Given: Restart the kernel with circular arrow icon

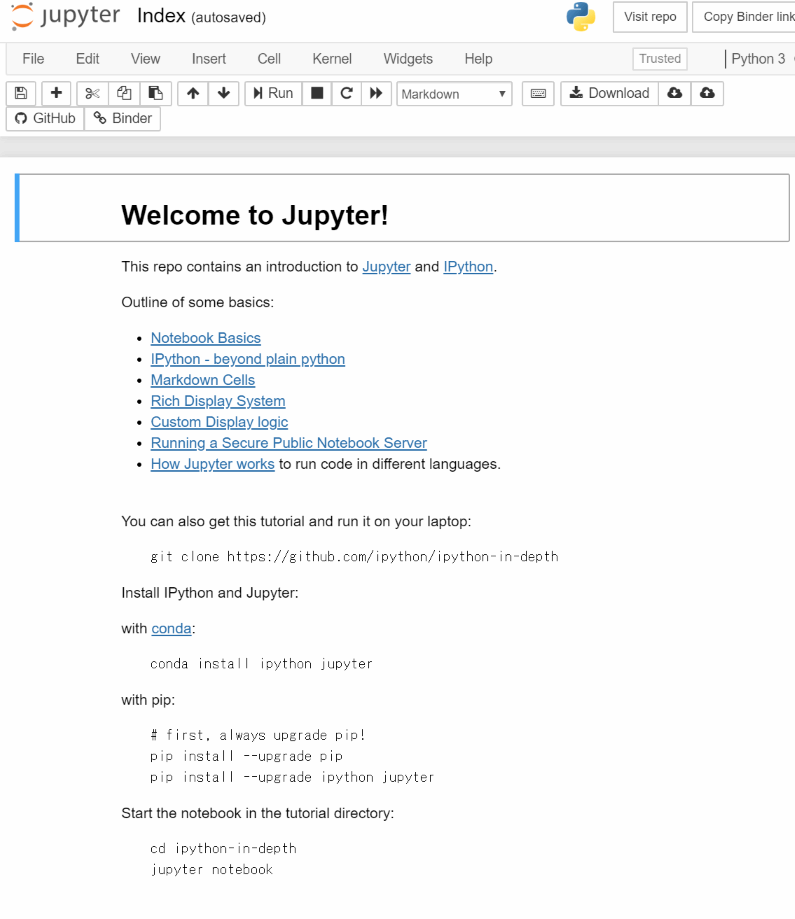Looking at the screenshot, I should (x=346, y=93).
